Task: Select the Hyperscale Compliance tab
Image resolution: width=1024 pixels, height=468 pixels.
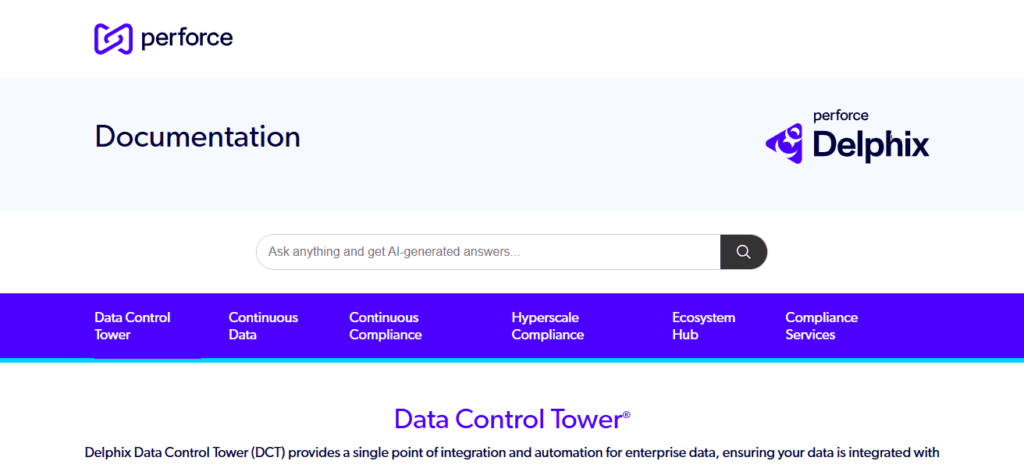Action: [x=547, y=326]
